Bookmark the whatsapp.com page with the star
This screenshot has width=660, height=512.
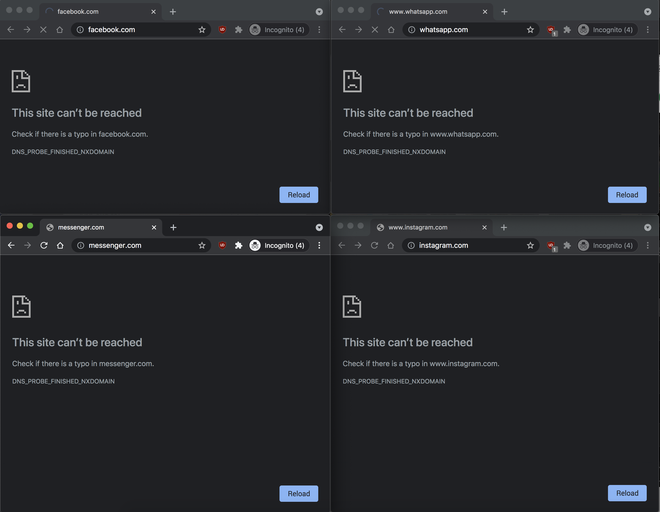(x=530, y=30)
